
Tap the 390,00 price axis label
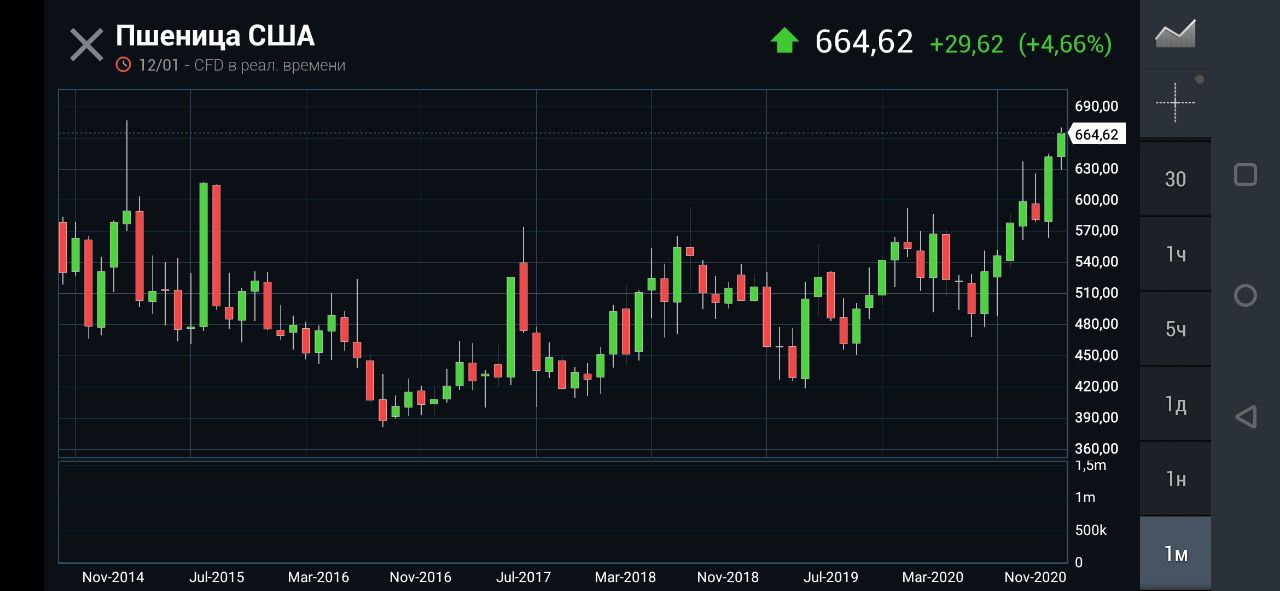1097,417
